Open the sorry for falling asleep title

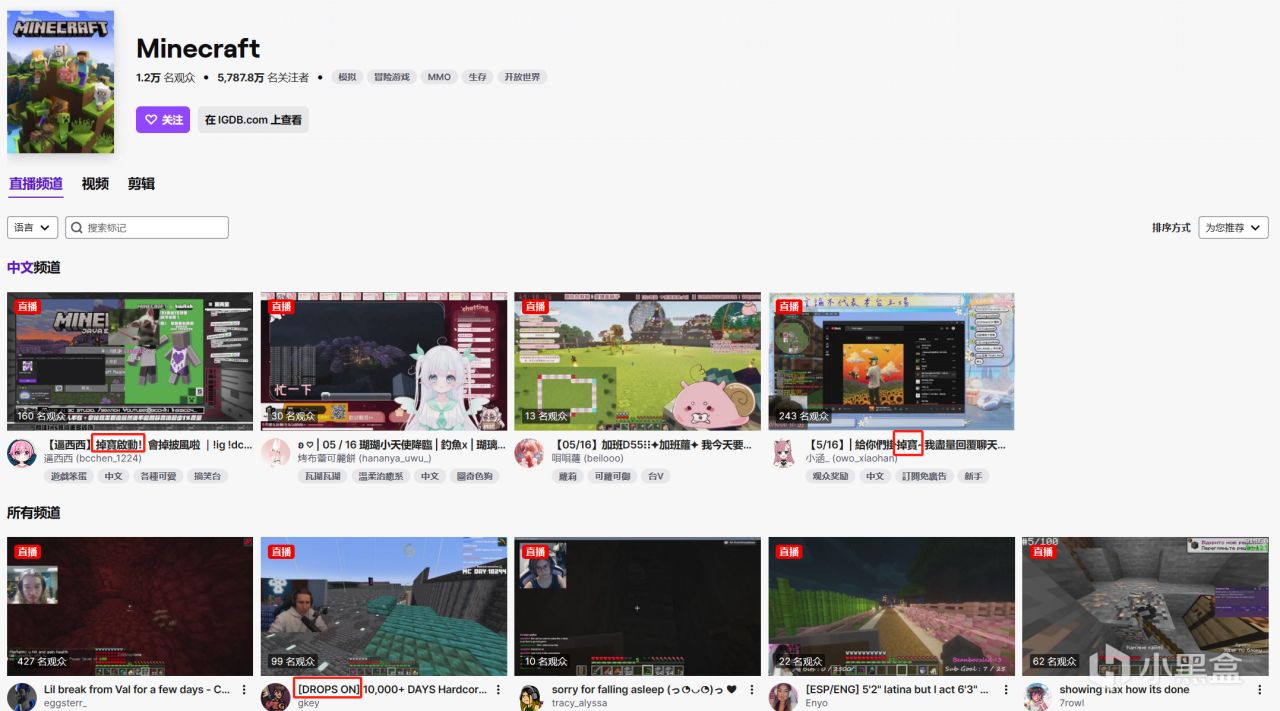tap(644, 690)
